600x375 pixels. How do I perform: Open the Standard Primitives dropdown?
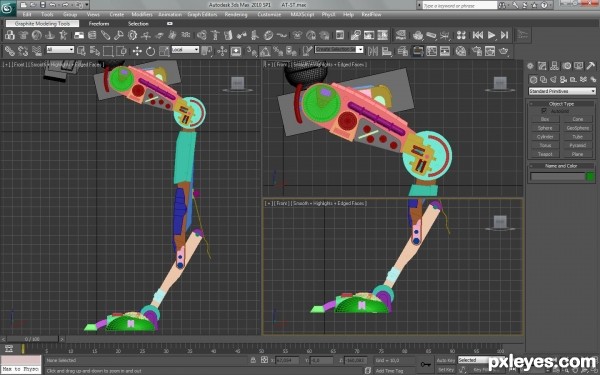562,91
